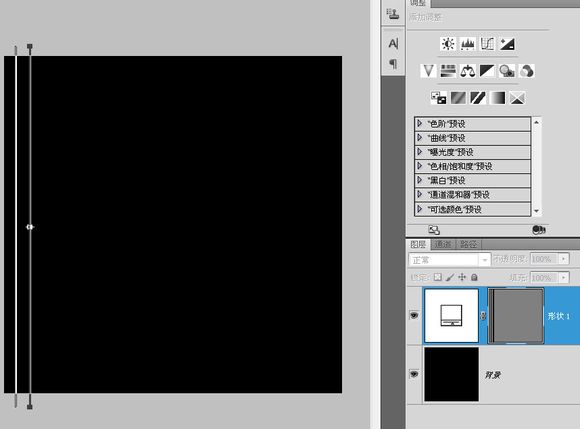Add a Curves adjustment
Viewport: 580px width, 429px height.
[487, 44]
